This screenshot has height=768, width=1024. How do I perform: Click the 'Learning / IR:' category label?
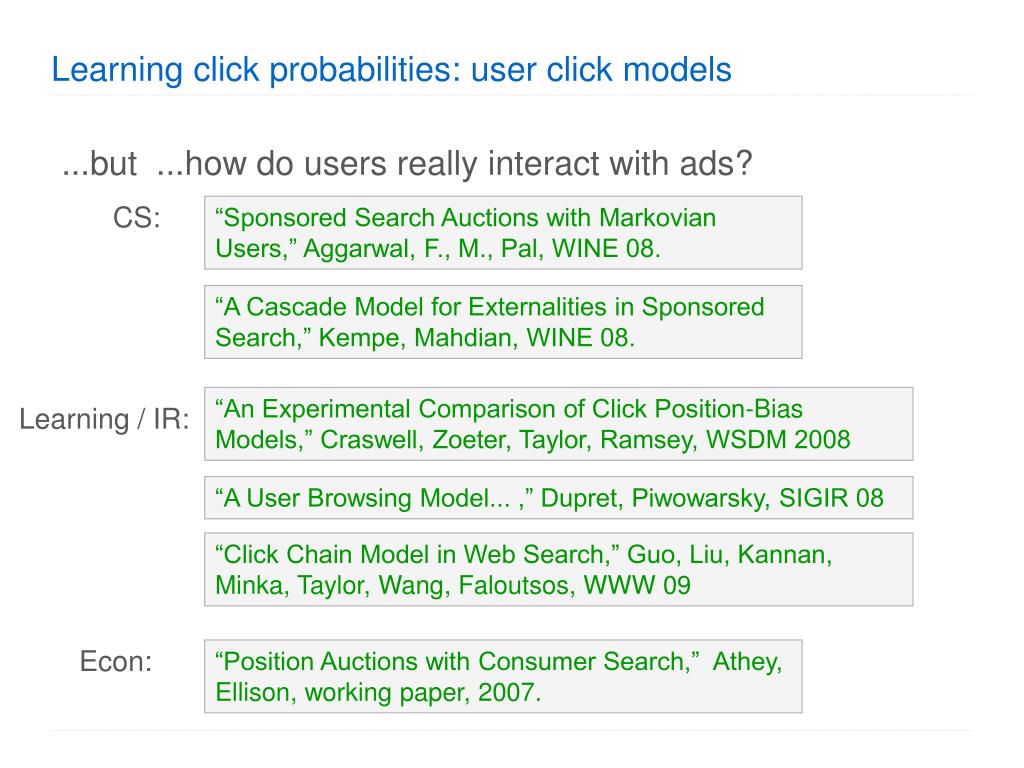104,419
